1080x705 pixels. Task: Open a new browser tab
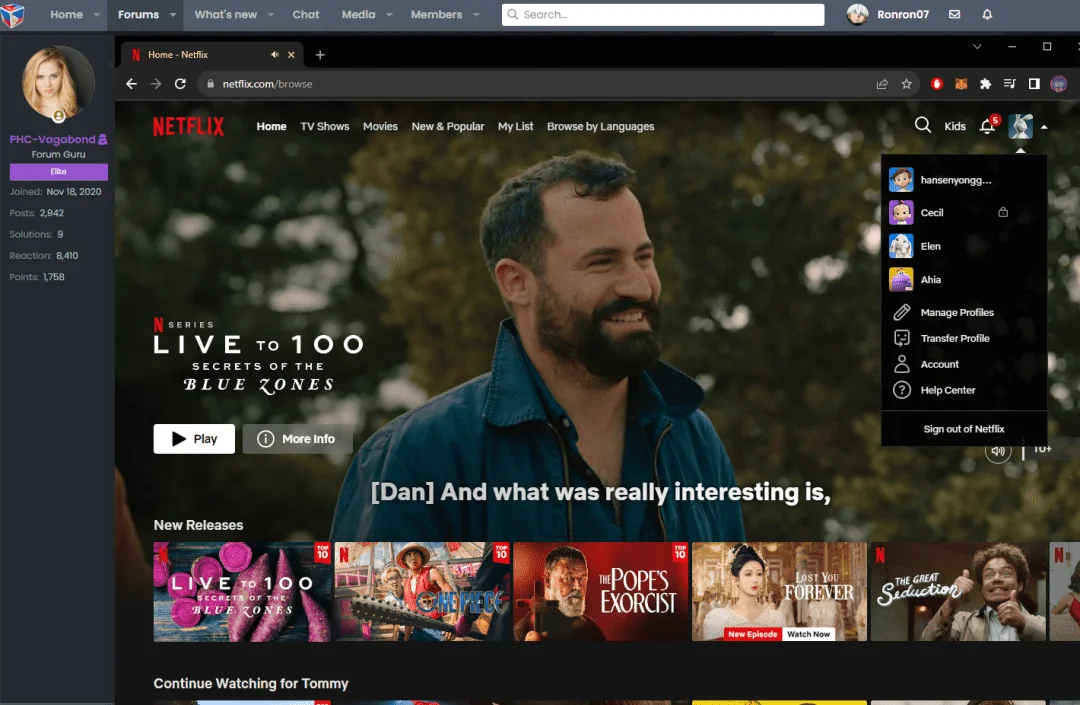coord(320,54)
